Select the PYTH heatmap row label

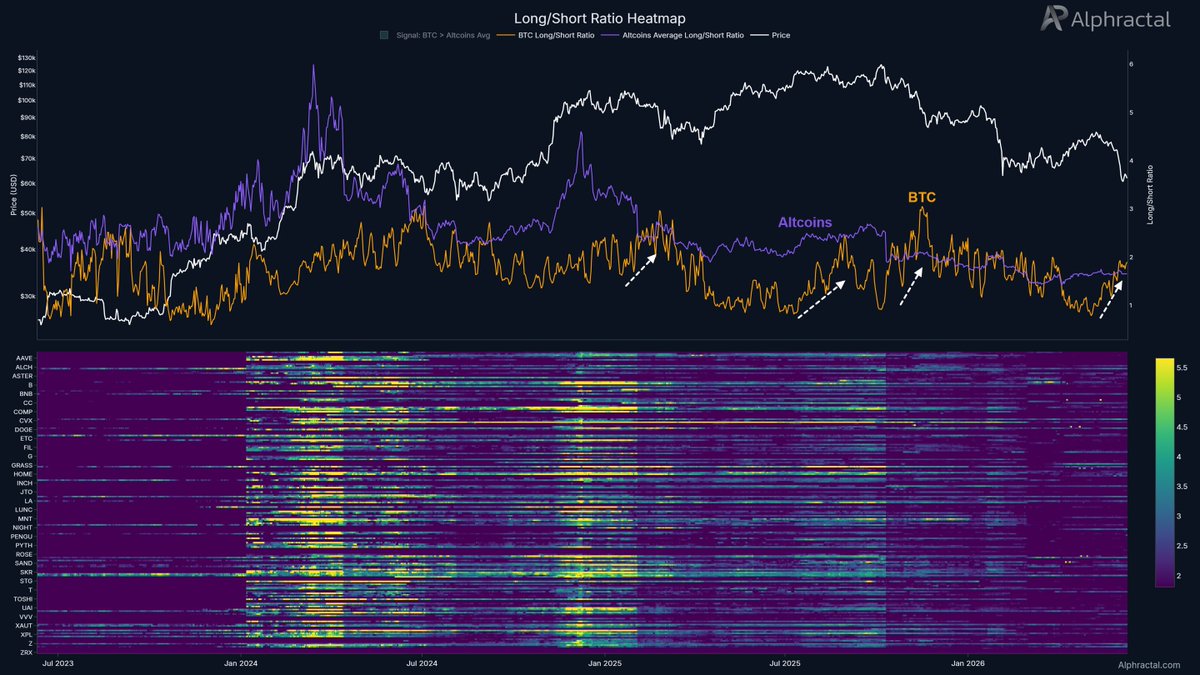point(25,546)
